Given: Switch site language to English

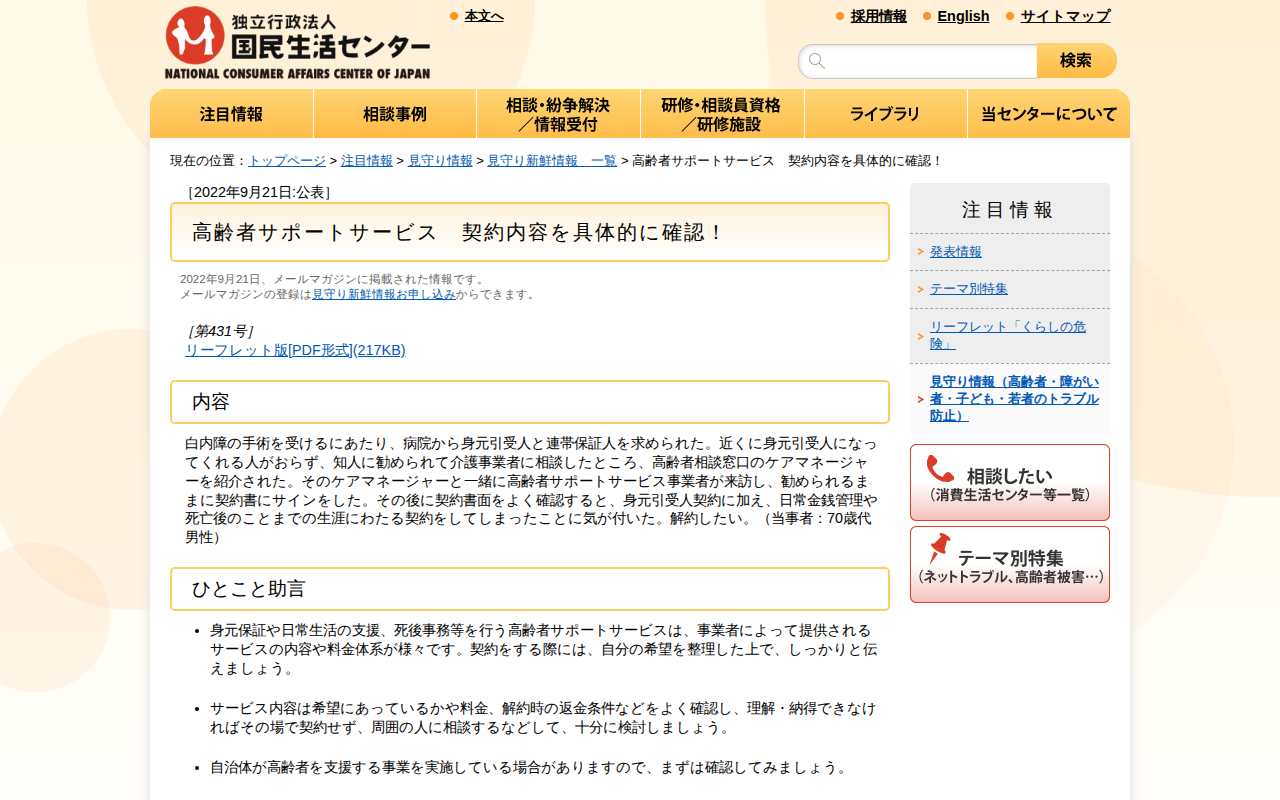Looking at the screenshot, I should tap(963, 16).
